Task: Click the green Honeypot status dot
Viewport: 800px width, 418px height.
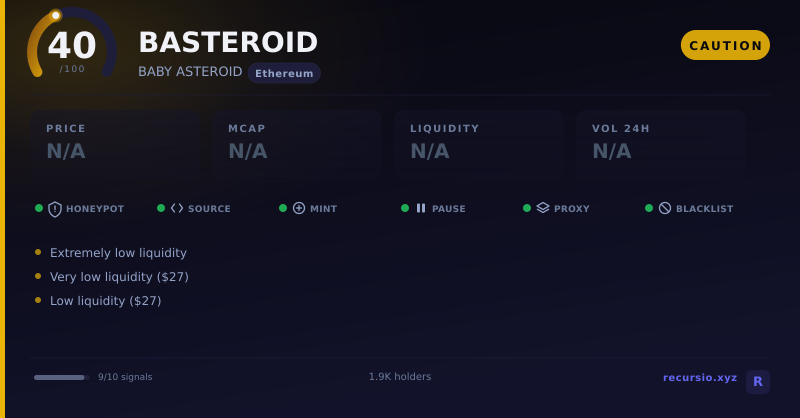Action: 39,208
